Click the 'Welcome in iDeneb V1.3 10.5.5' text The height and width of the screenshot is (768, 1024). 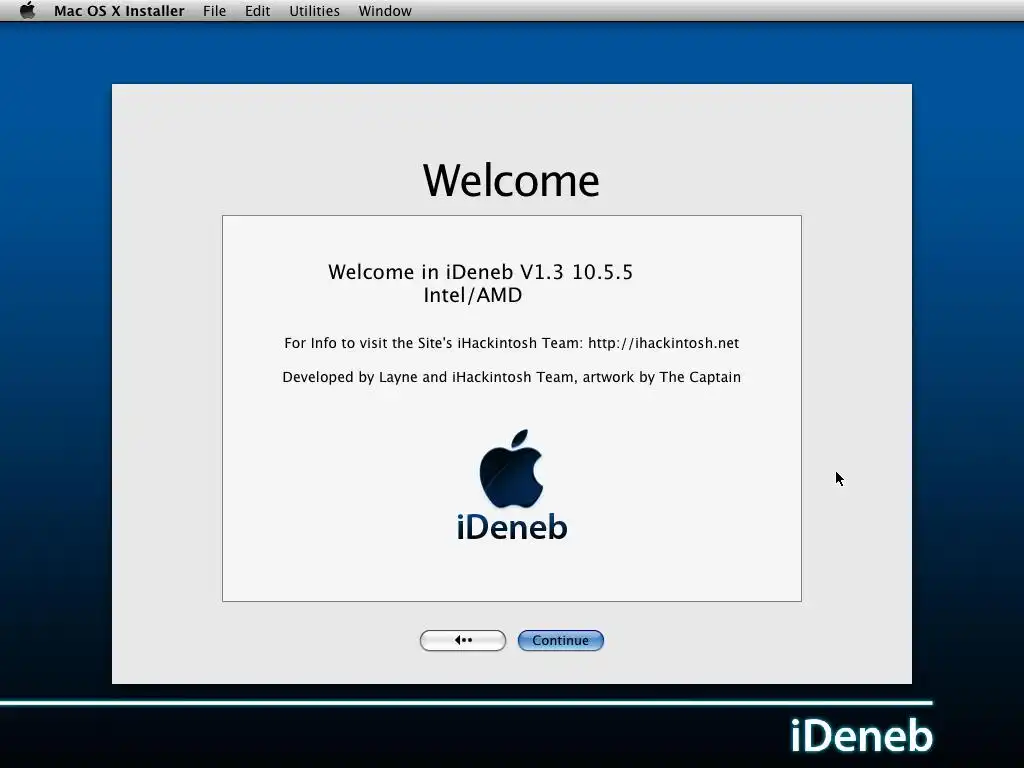coord(481,272)
